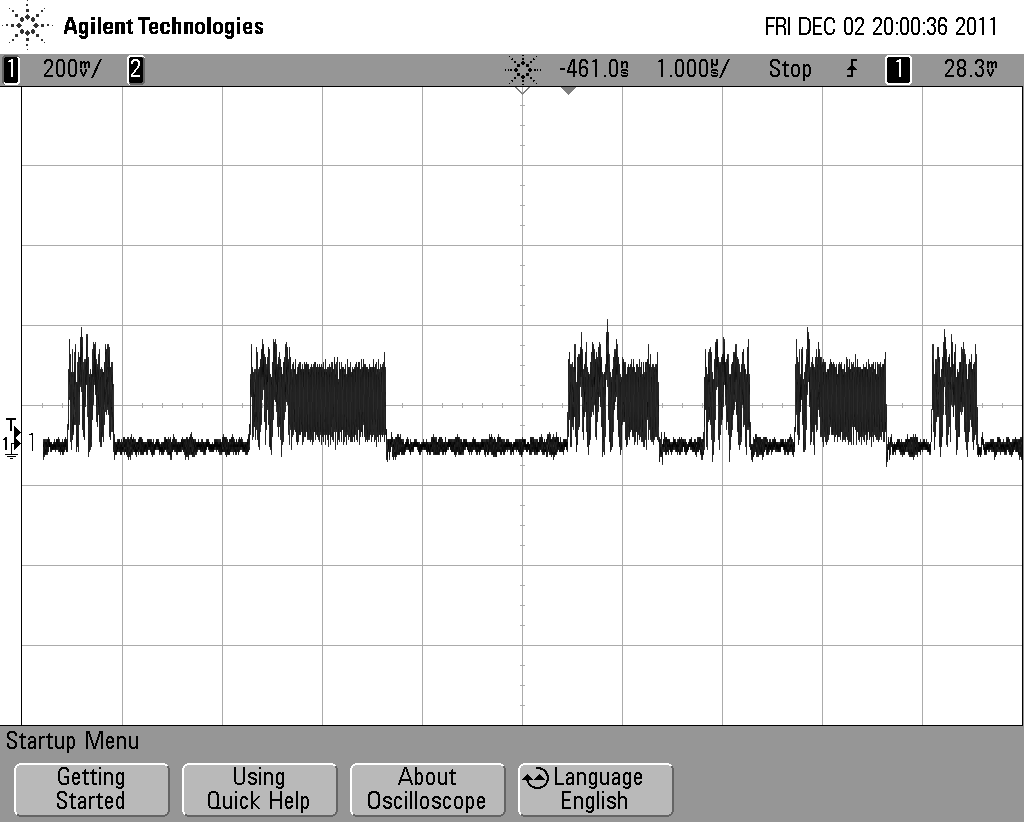Open the Getting Started softkey
The width and height of the screenshot is (1024, 822).
tap(91, 789)
